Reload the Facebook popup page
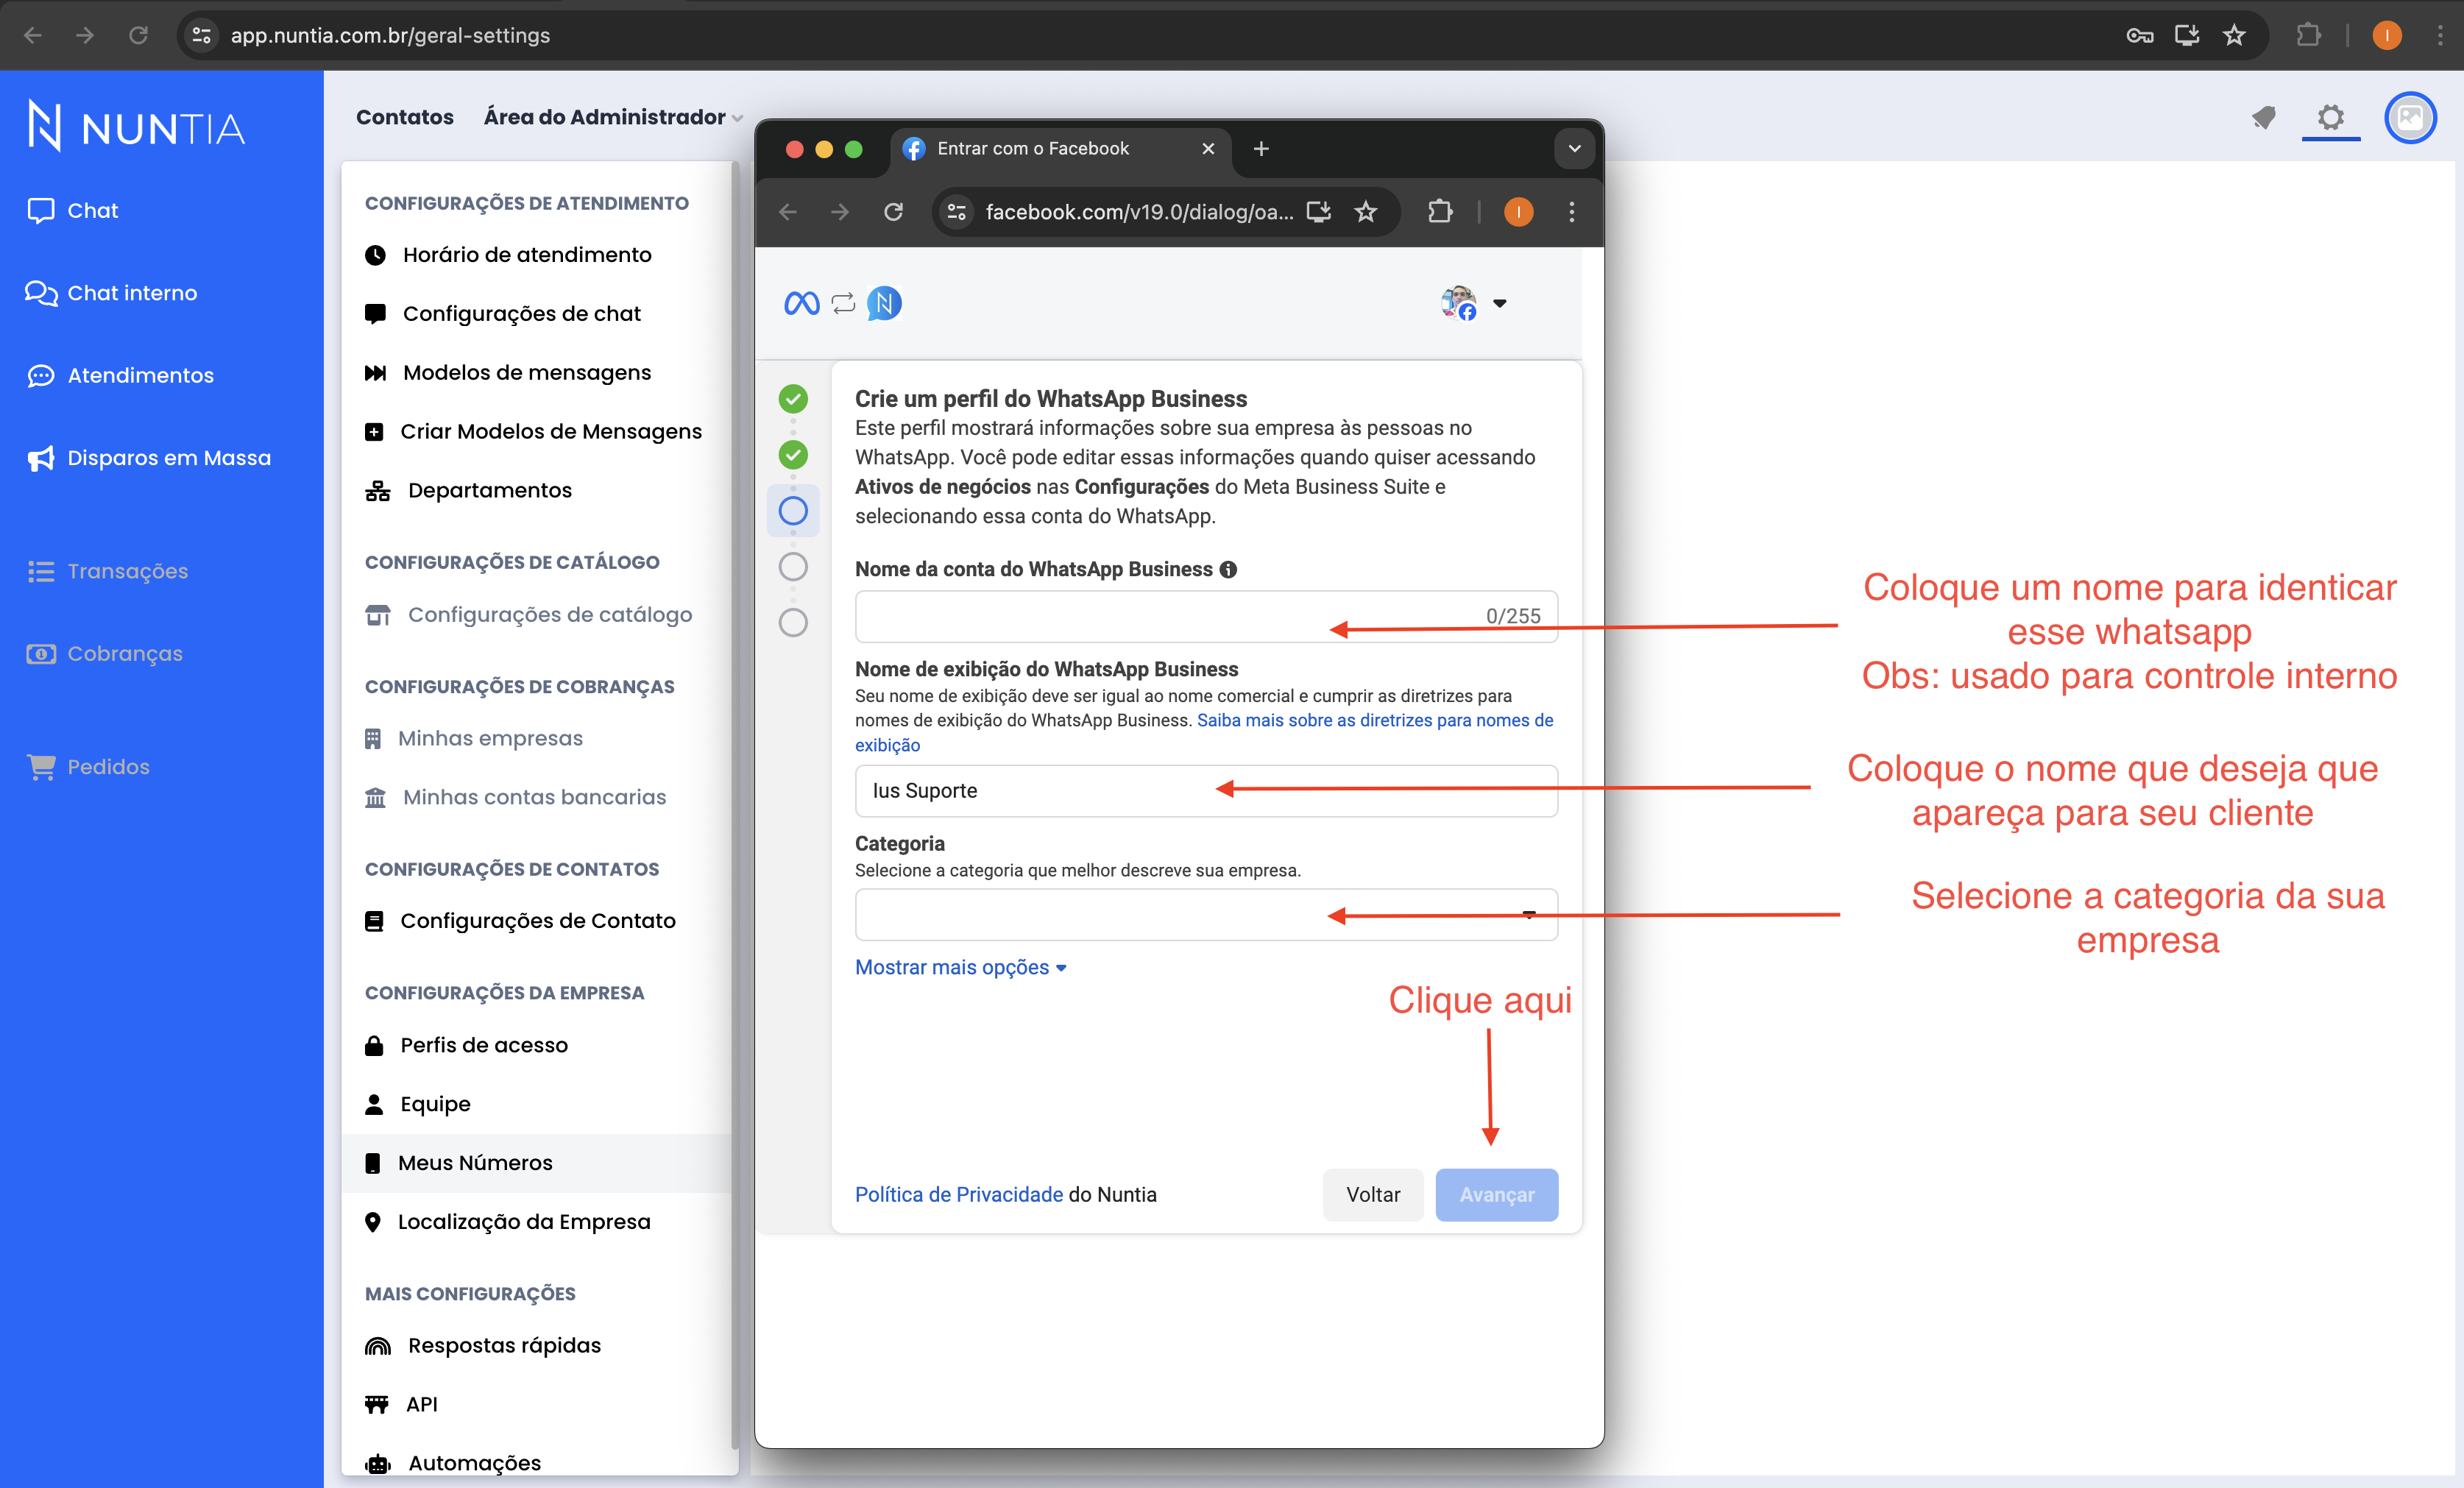This screenshot has height=1488, width=2464. click(893, 212)
